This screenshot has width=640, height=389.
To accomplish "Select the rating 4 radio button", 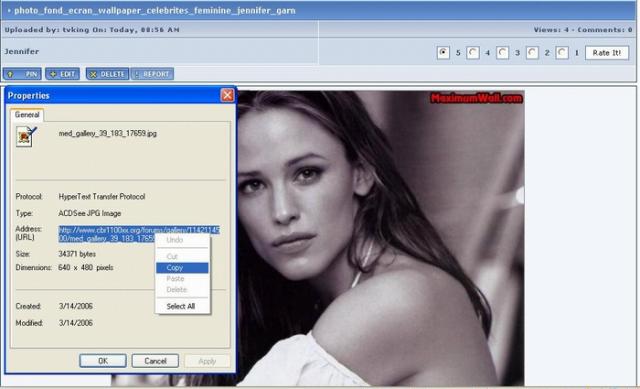I will tap(473, 53).
